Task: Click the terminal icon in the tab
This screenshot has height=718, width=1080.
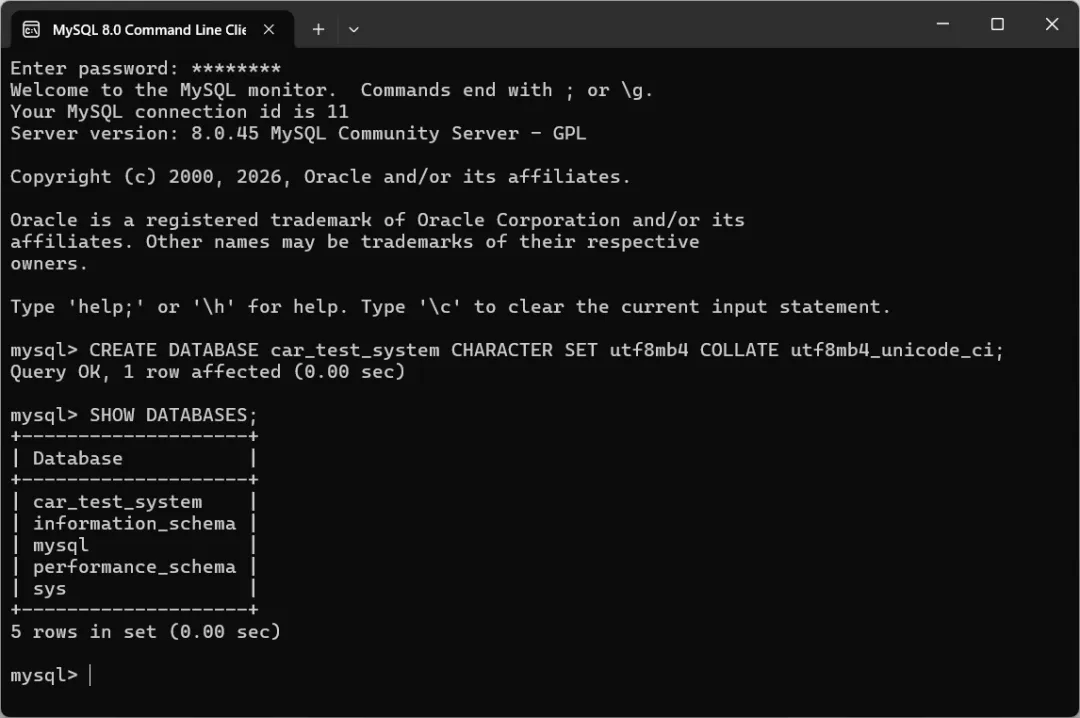Action: click(x=31, y=29)
